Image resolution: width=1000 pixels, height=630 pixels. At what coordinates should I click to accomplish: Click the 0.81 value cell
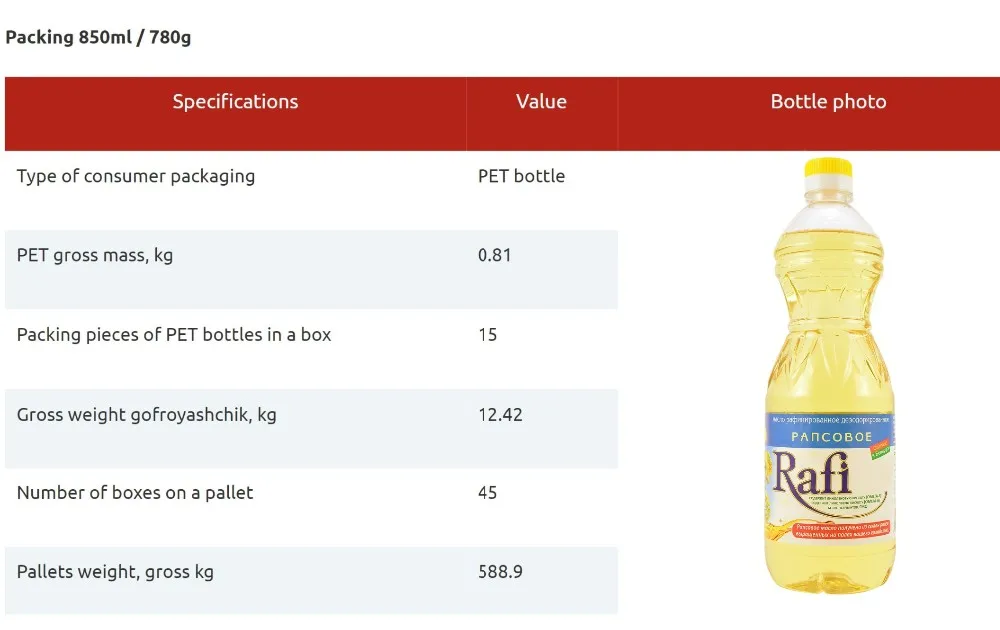(494, 256)
